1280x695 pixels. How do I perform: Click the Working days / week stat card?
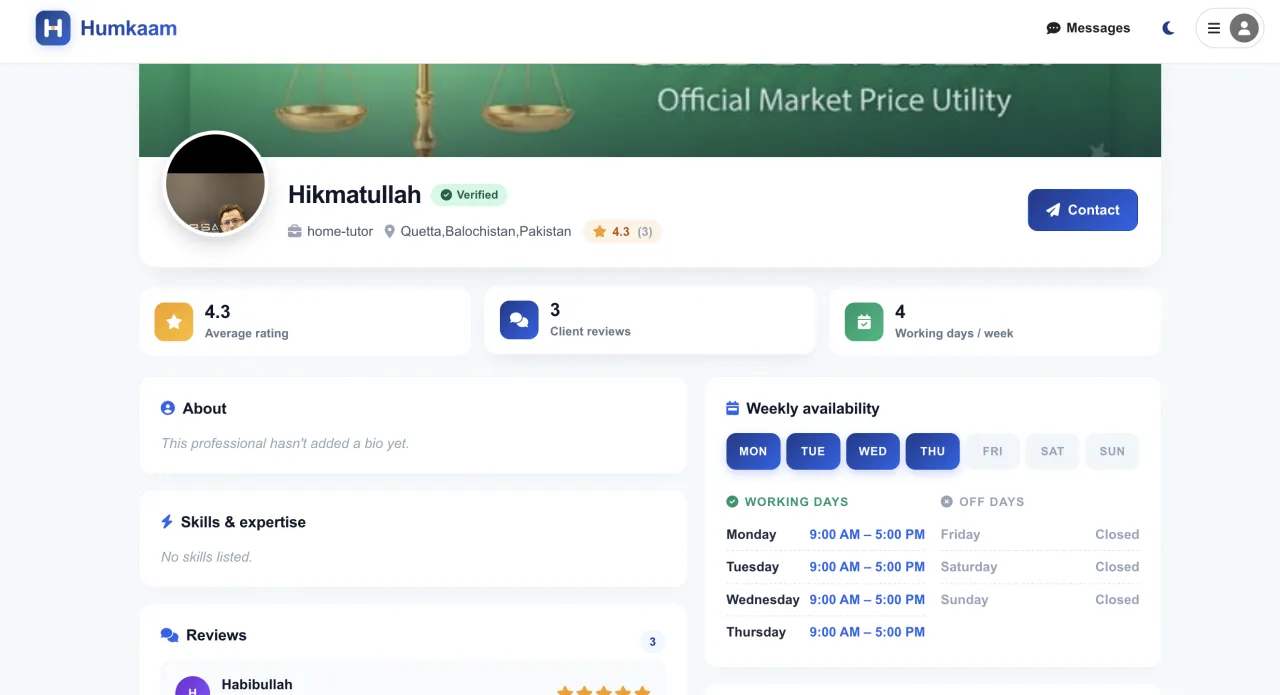(995, 322)
